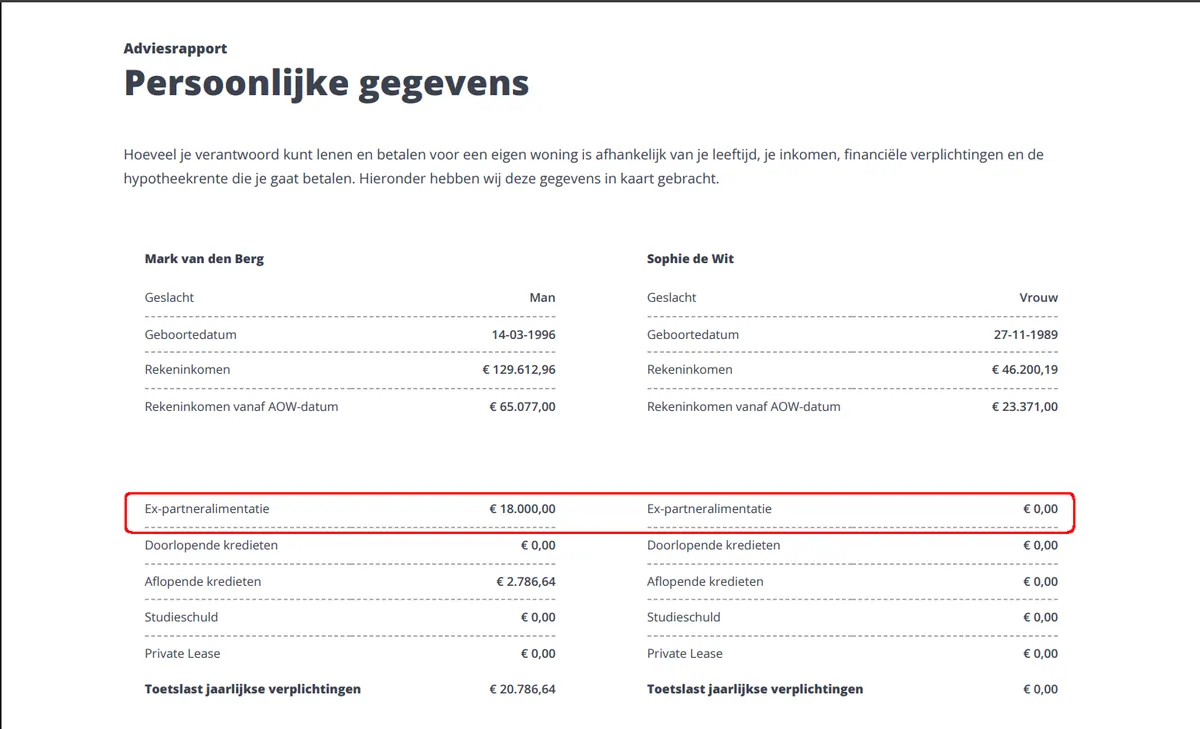1200x729 pixels.
Task: Select Mark's 'Doorlopende kredieten' label
Action: 212,545
